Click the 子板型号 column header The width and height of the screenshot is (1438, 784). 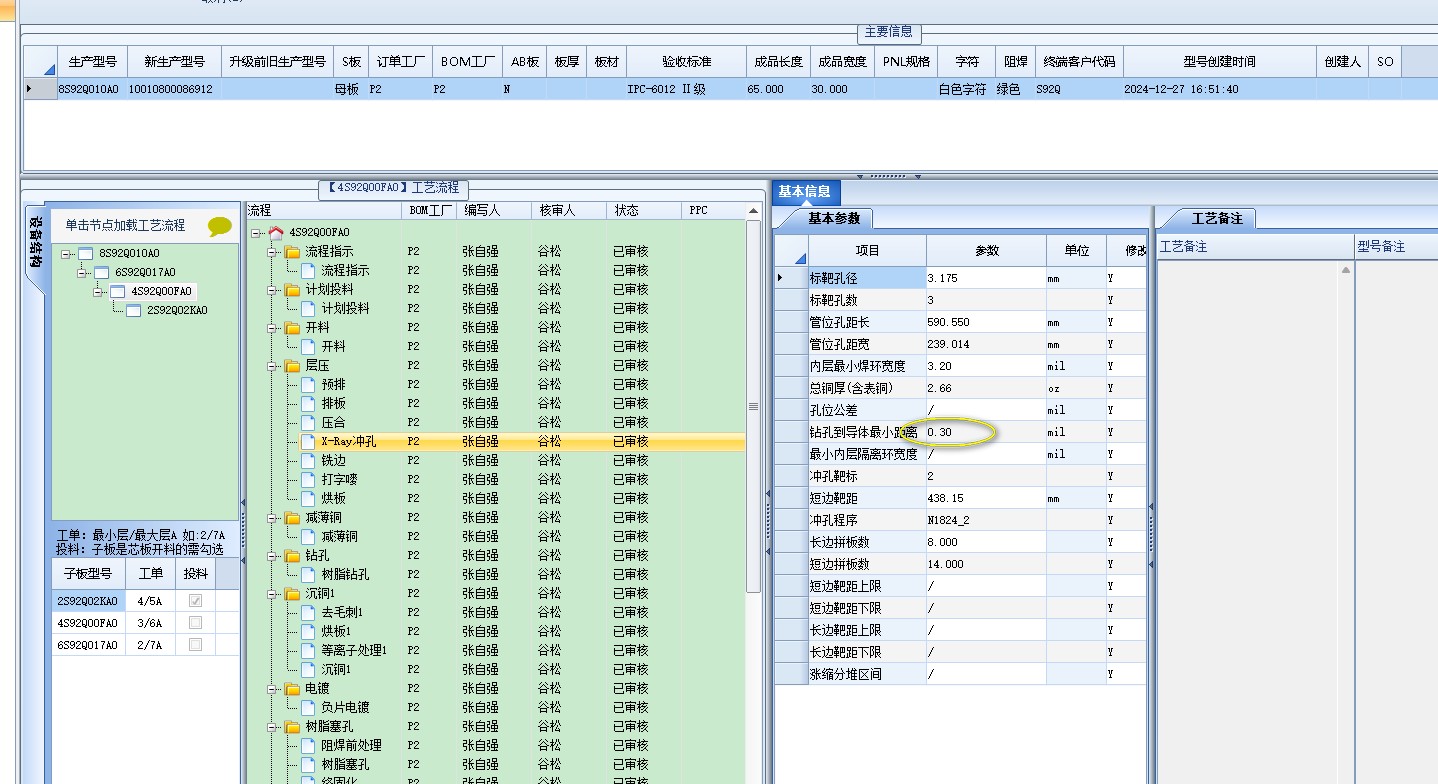89,574
